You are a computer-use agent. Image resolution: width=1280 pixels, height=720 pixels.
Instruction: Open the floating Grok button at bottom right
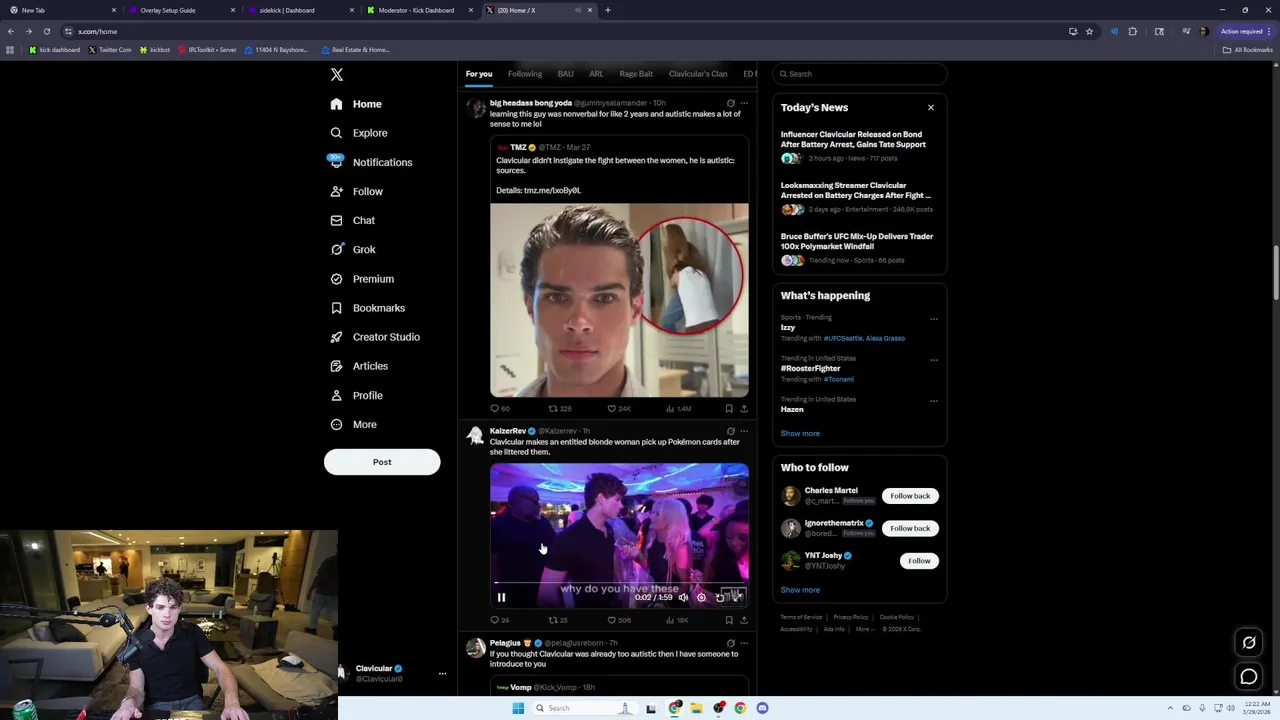point(1249,643)
